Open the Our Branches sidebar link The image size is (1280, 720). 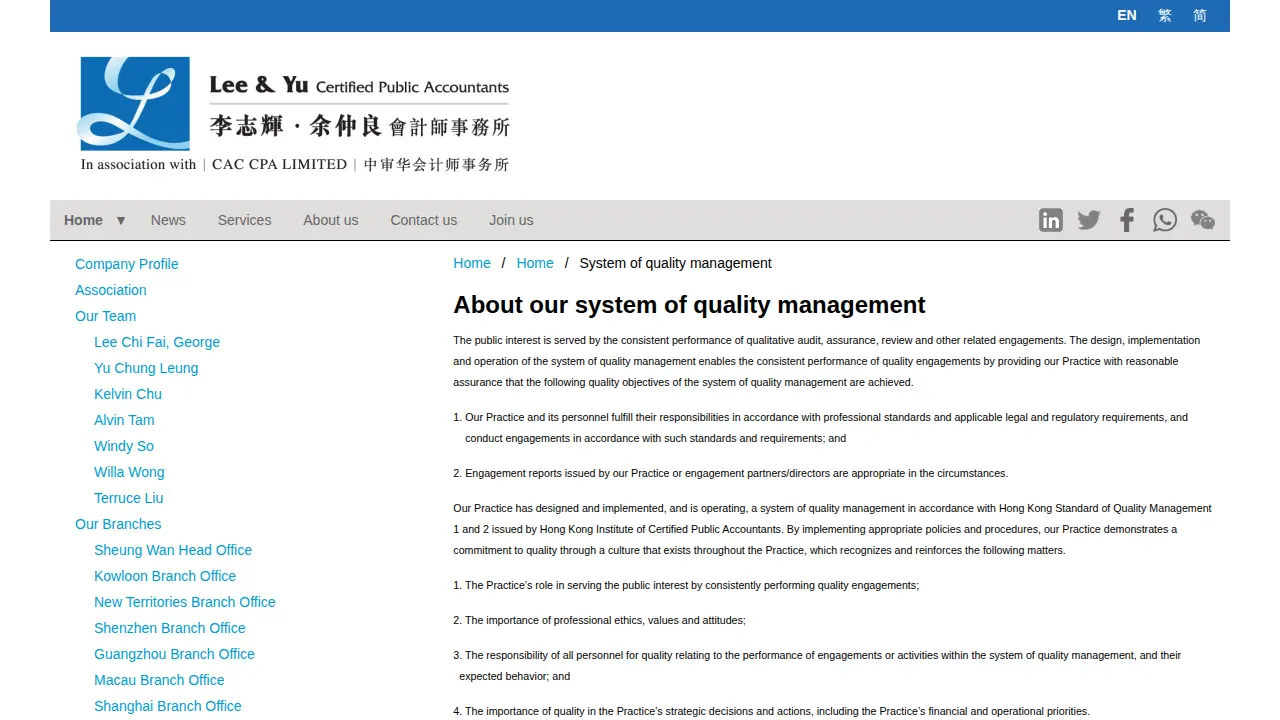[x=118, y=524]
